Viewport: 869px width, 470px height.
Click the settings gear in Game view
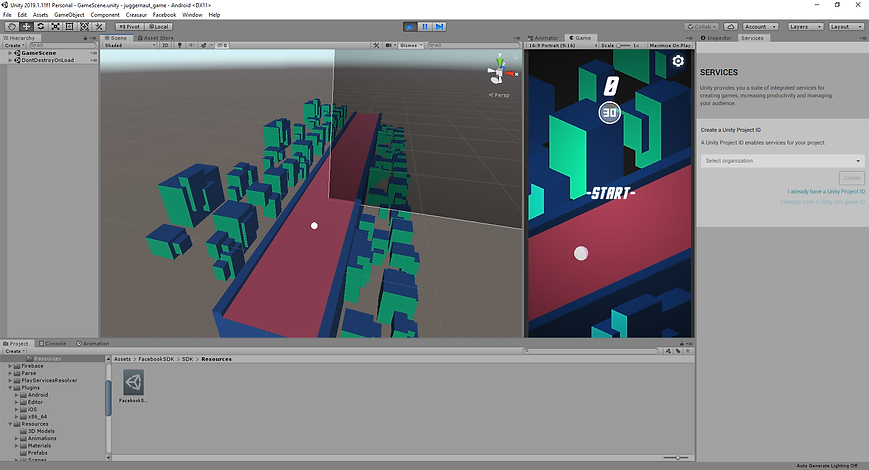coord(678,61)
